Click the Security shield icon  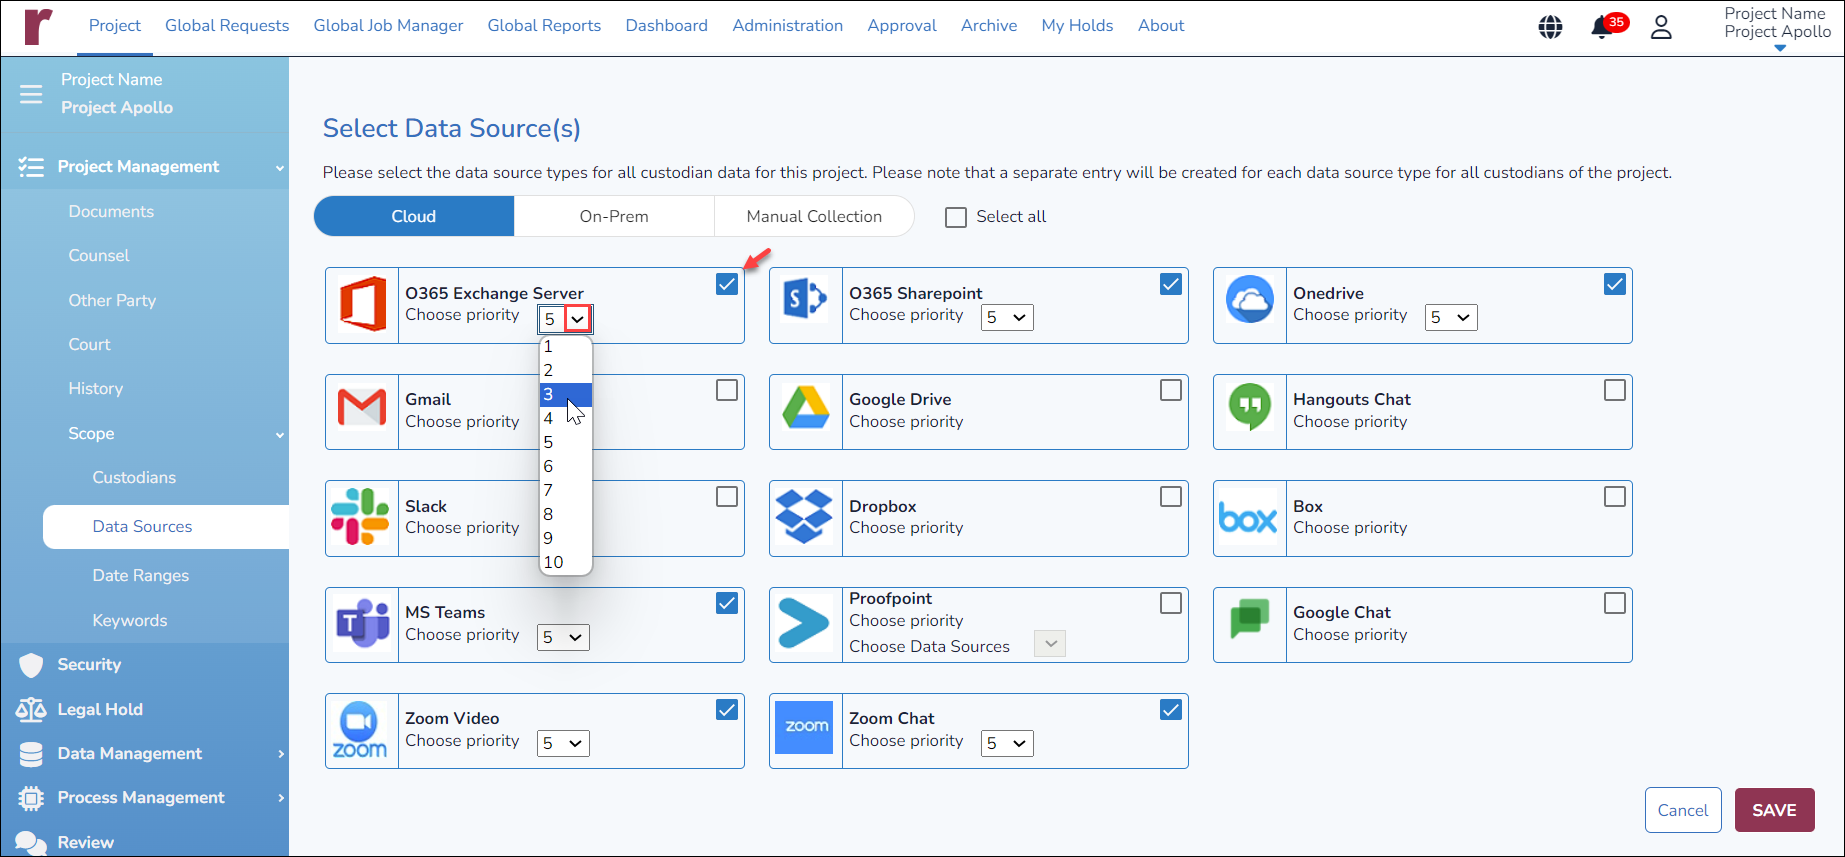tap(32, 665)
